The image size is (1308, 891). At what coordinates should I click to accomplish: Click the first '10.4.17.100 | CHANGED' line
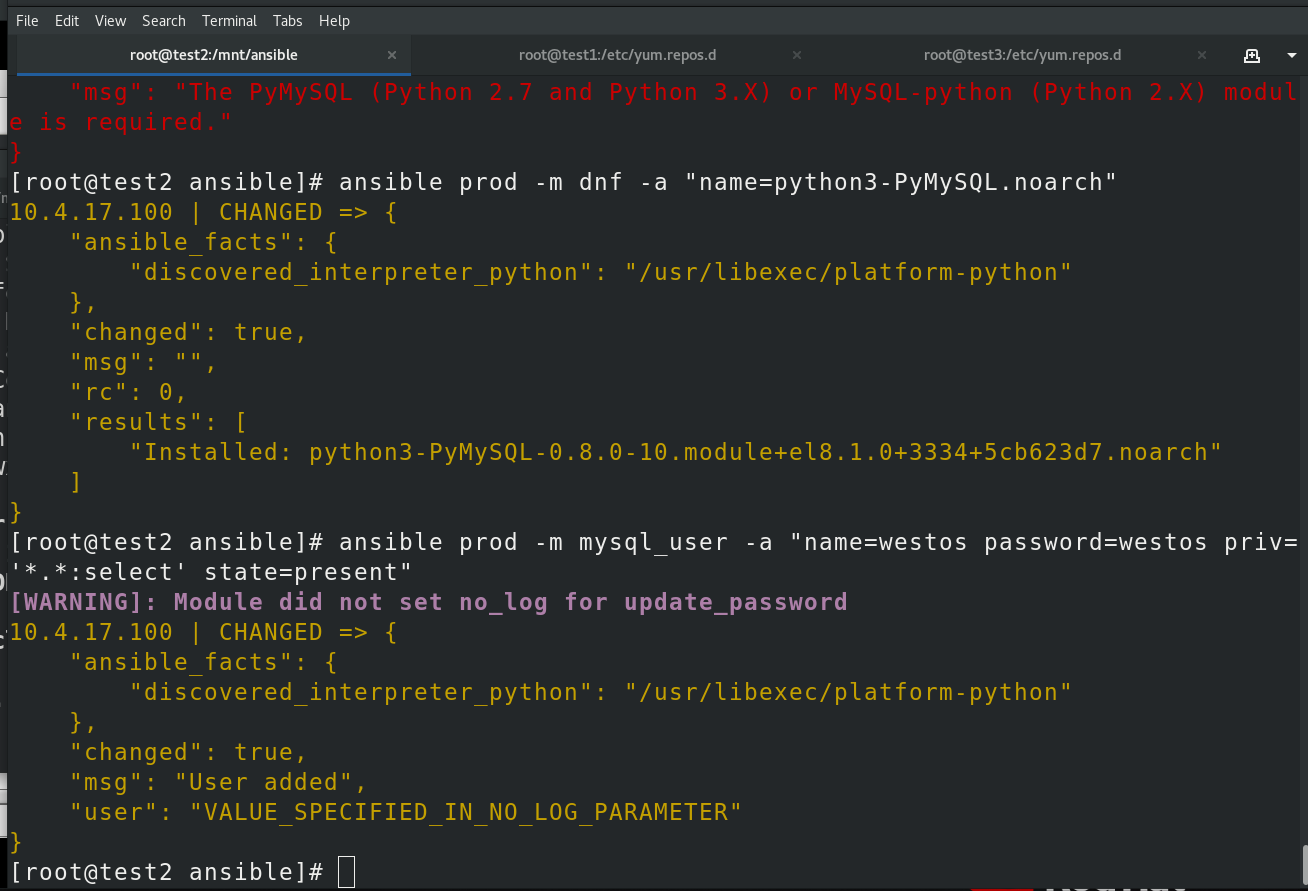click(x=204, y=212)
